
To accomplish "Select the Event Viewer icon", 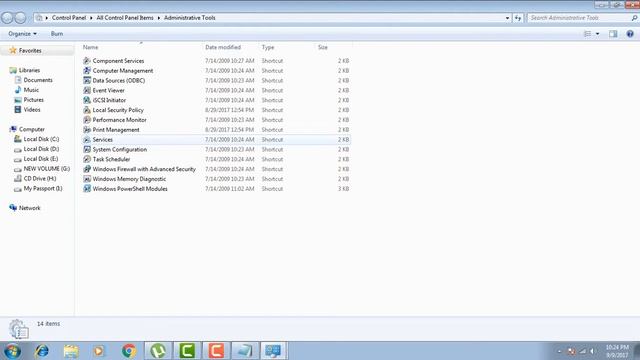I will [x=87, y=90].
